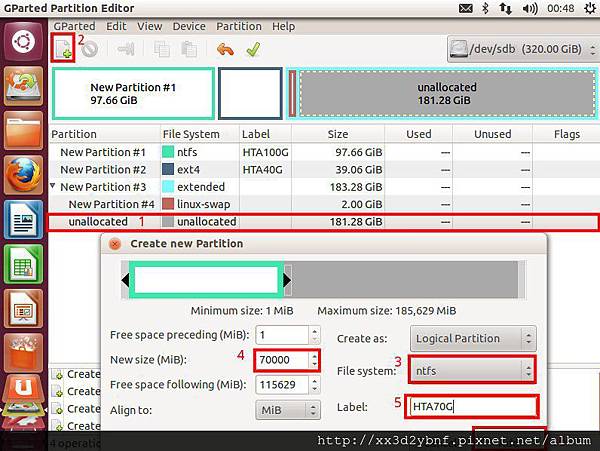
Task: Open LibreOffice Impress from the dock
Action: (x=23, y=308)
